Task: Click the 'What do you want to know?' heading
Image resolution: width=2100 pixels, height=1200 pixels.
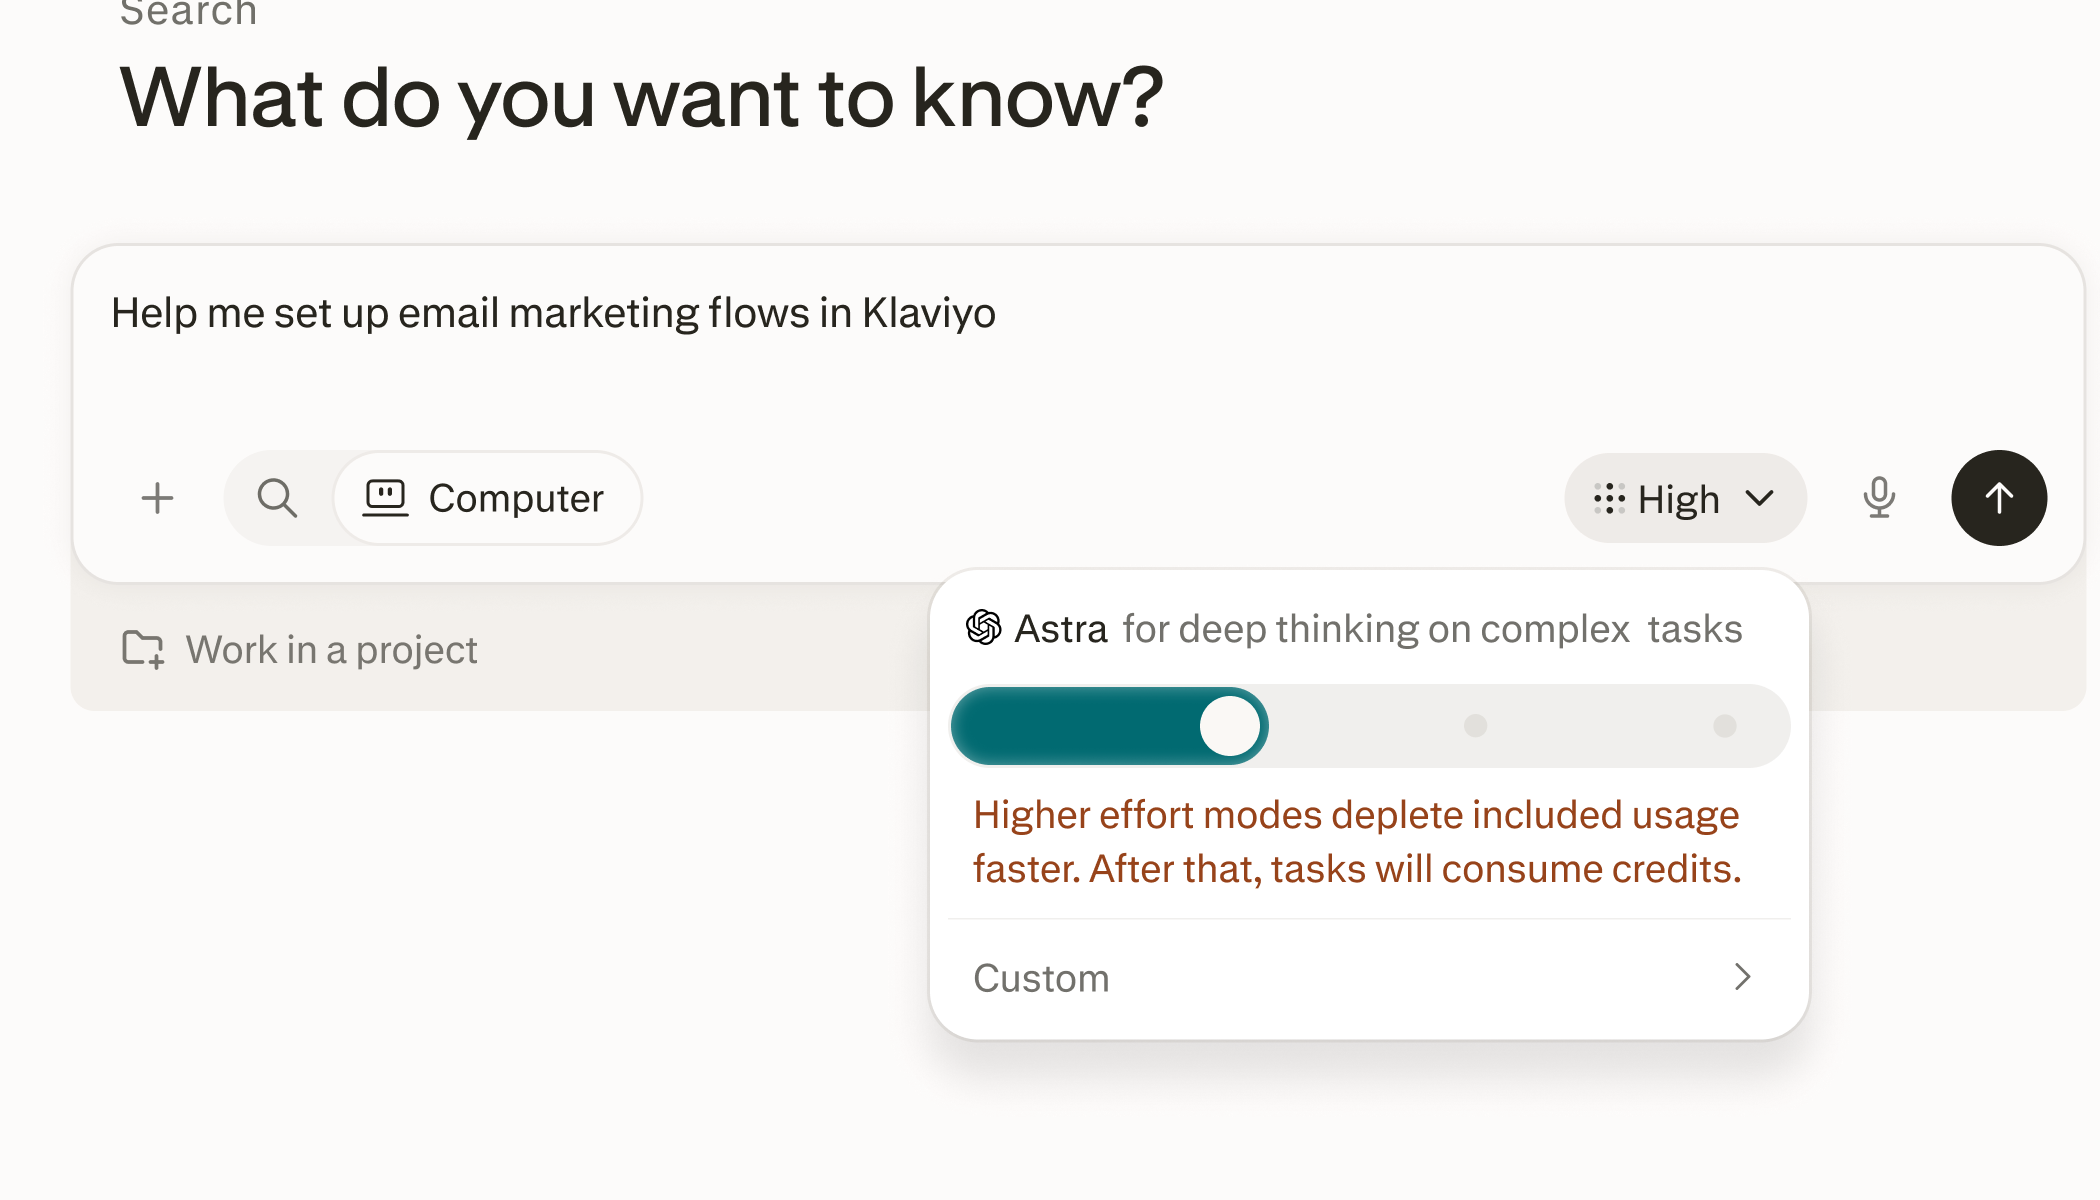Action: [x=642, y=98]
